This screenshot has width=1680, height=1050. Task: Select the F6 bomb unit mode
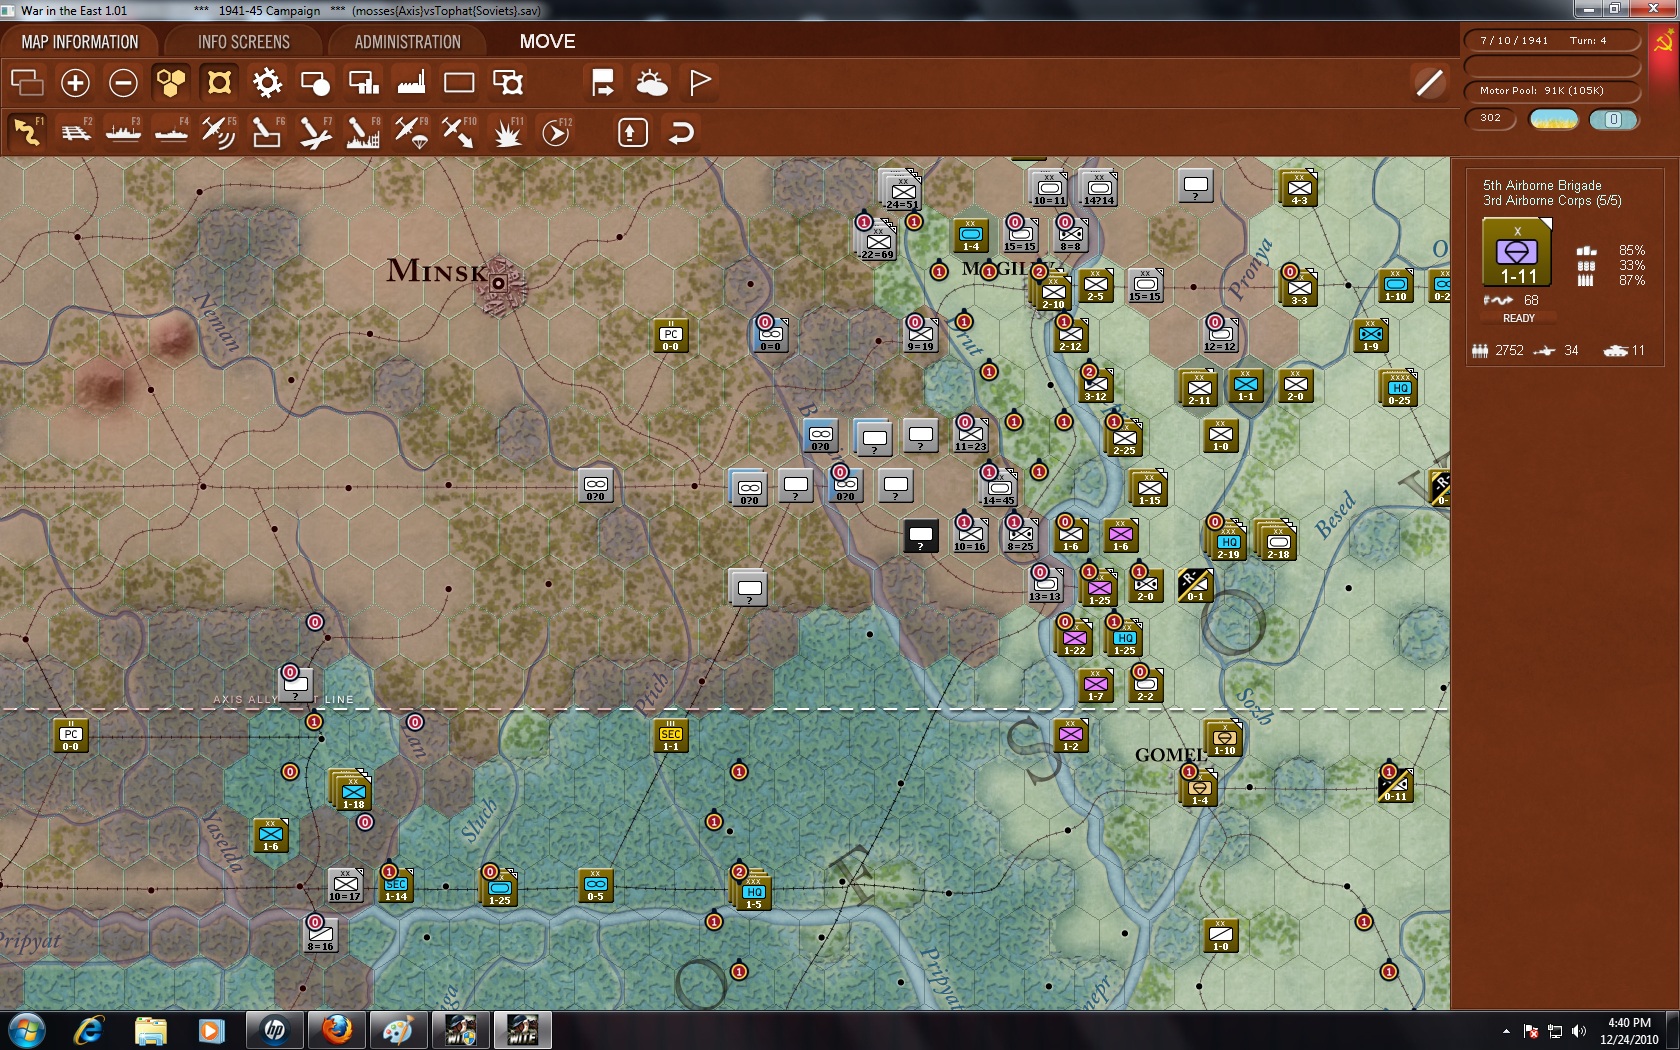(267, 132)
